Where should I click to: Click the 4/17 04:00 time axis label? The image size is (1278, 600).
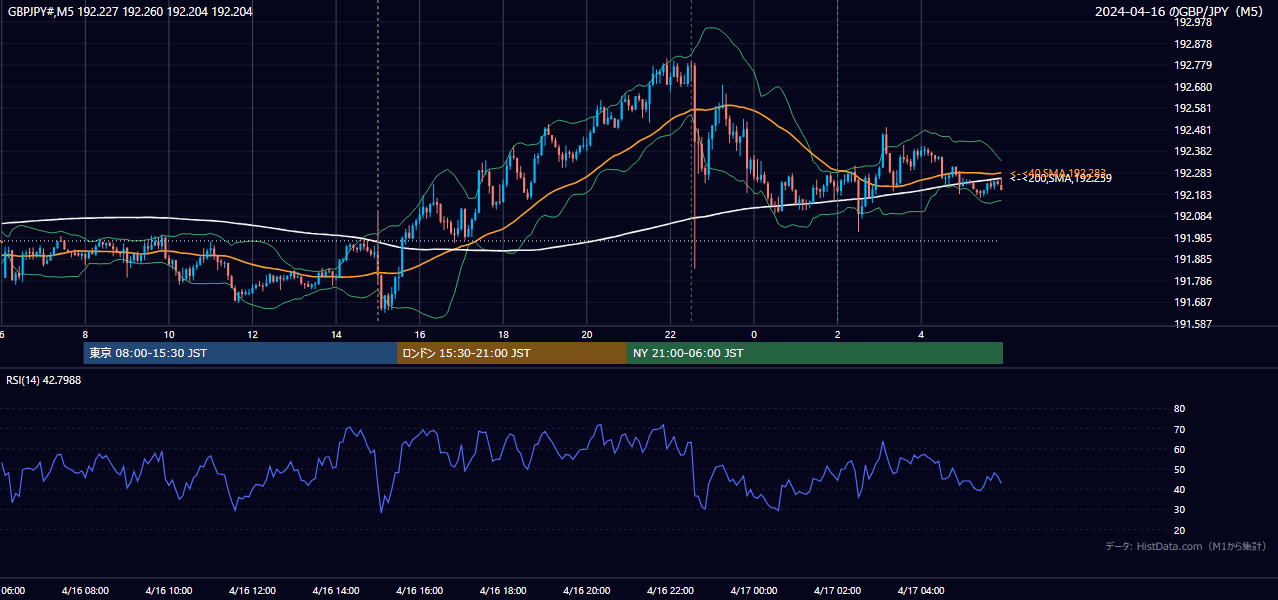point(921,590)
